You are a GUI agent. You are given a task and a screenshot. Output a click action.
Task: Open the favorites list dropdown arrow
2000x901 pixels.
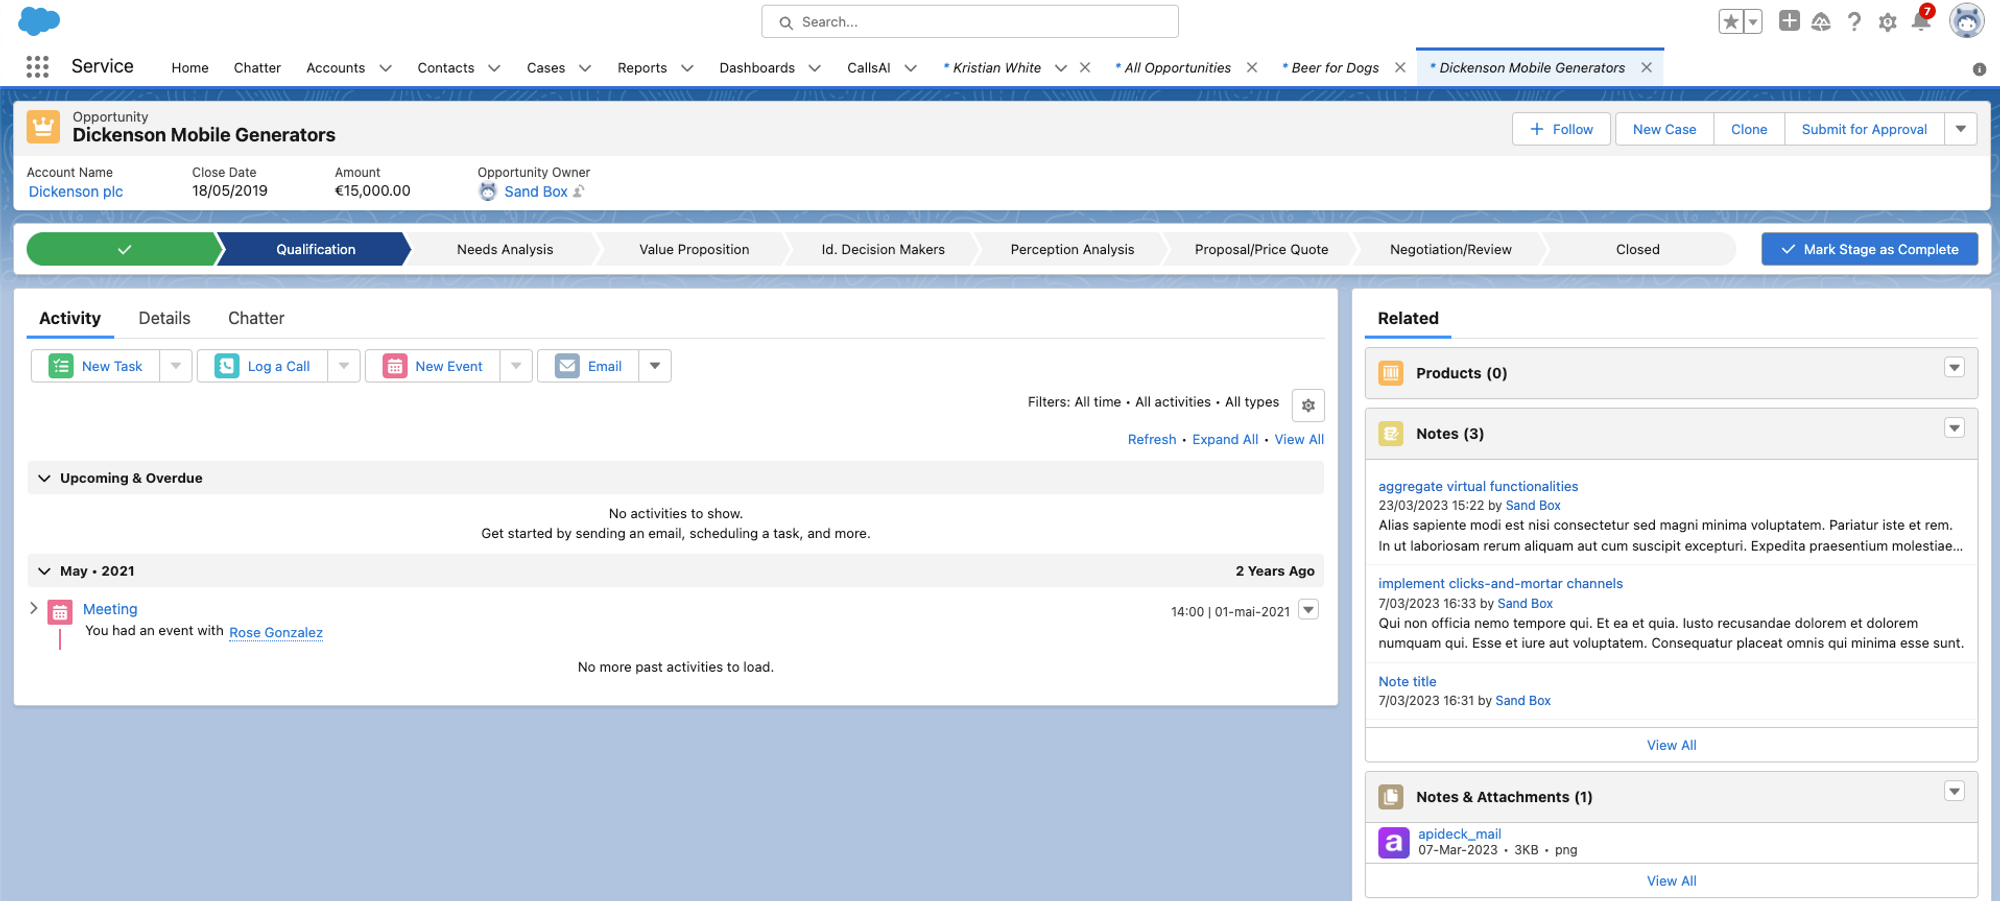(1753, 22)
